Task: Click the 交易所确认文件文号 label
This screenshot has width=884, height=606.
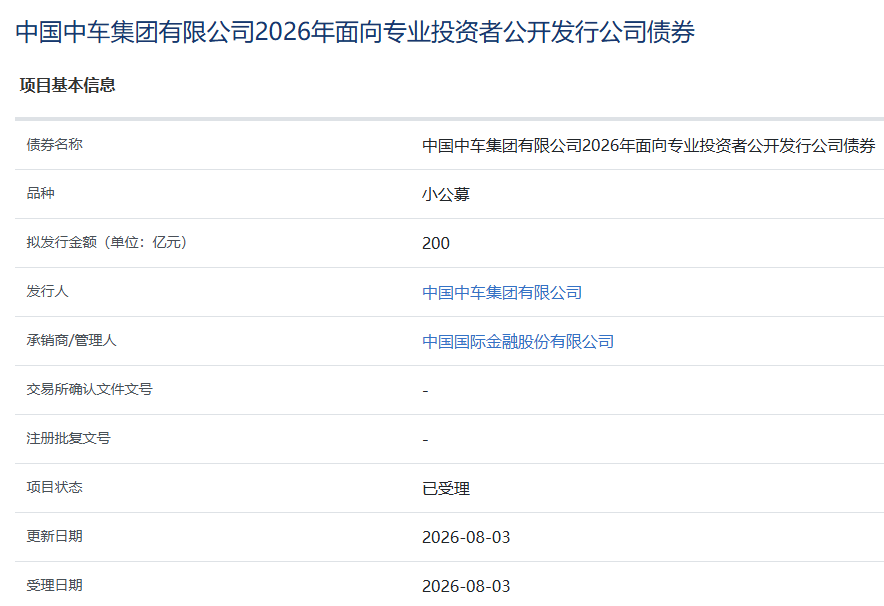Action: (x=90, y=390)
